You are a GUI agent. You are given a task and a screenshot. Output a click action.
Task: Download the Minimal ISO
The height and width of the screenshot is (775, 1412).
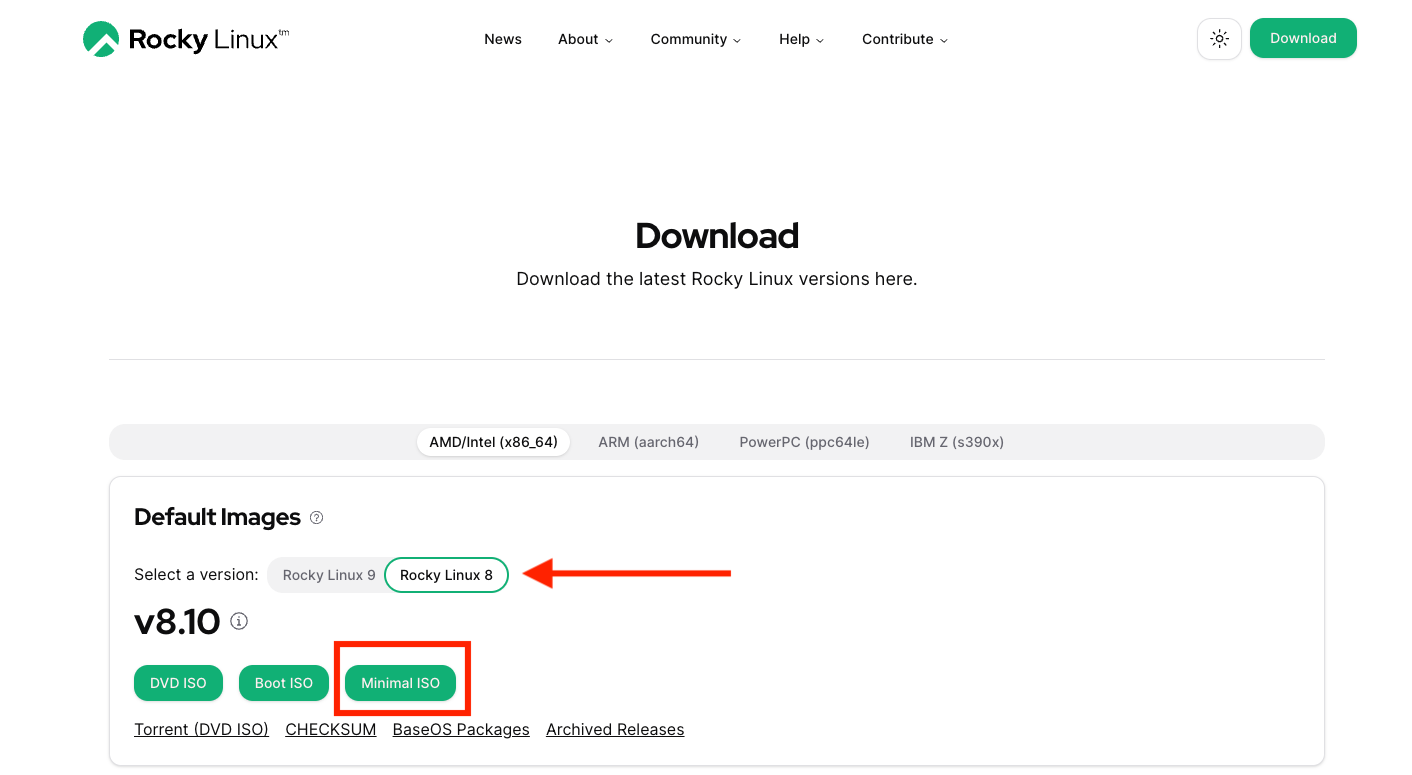400,683
